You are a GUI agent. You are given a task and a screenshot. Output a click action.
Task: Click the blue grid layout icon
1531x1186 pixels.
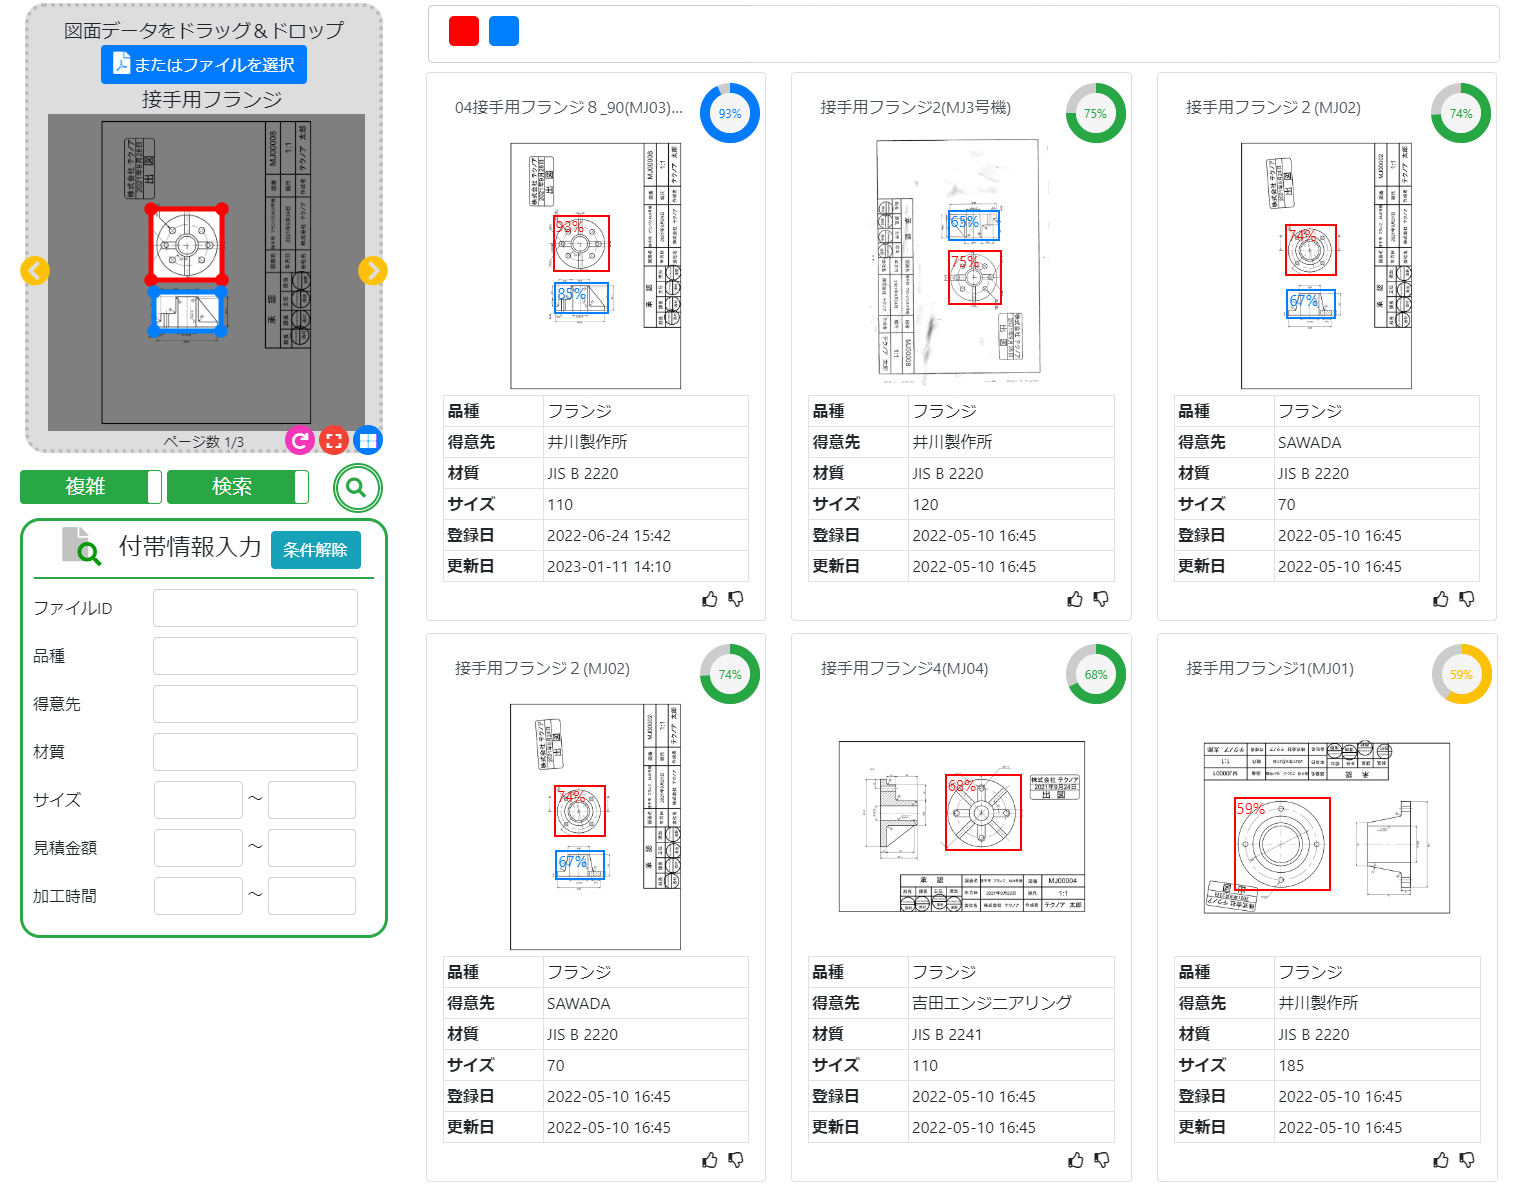(x=368, y=440)
